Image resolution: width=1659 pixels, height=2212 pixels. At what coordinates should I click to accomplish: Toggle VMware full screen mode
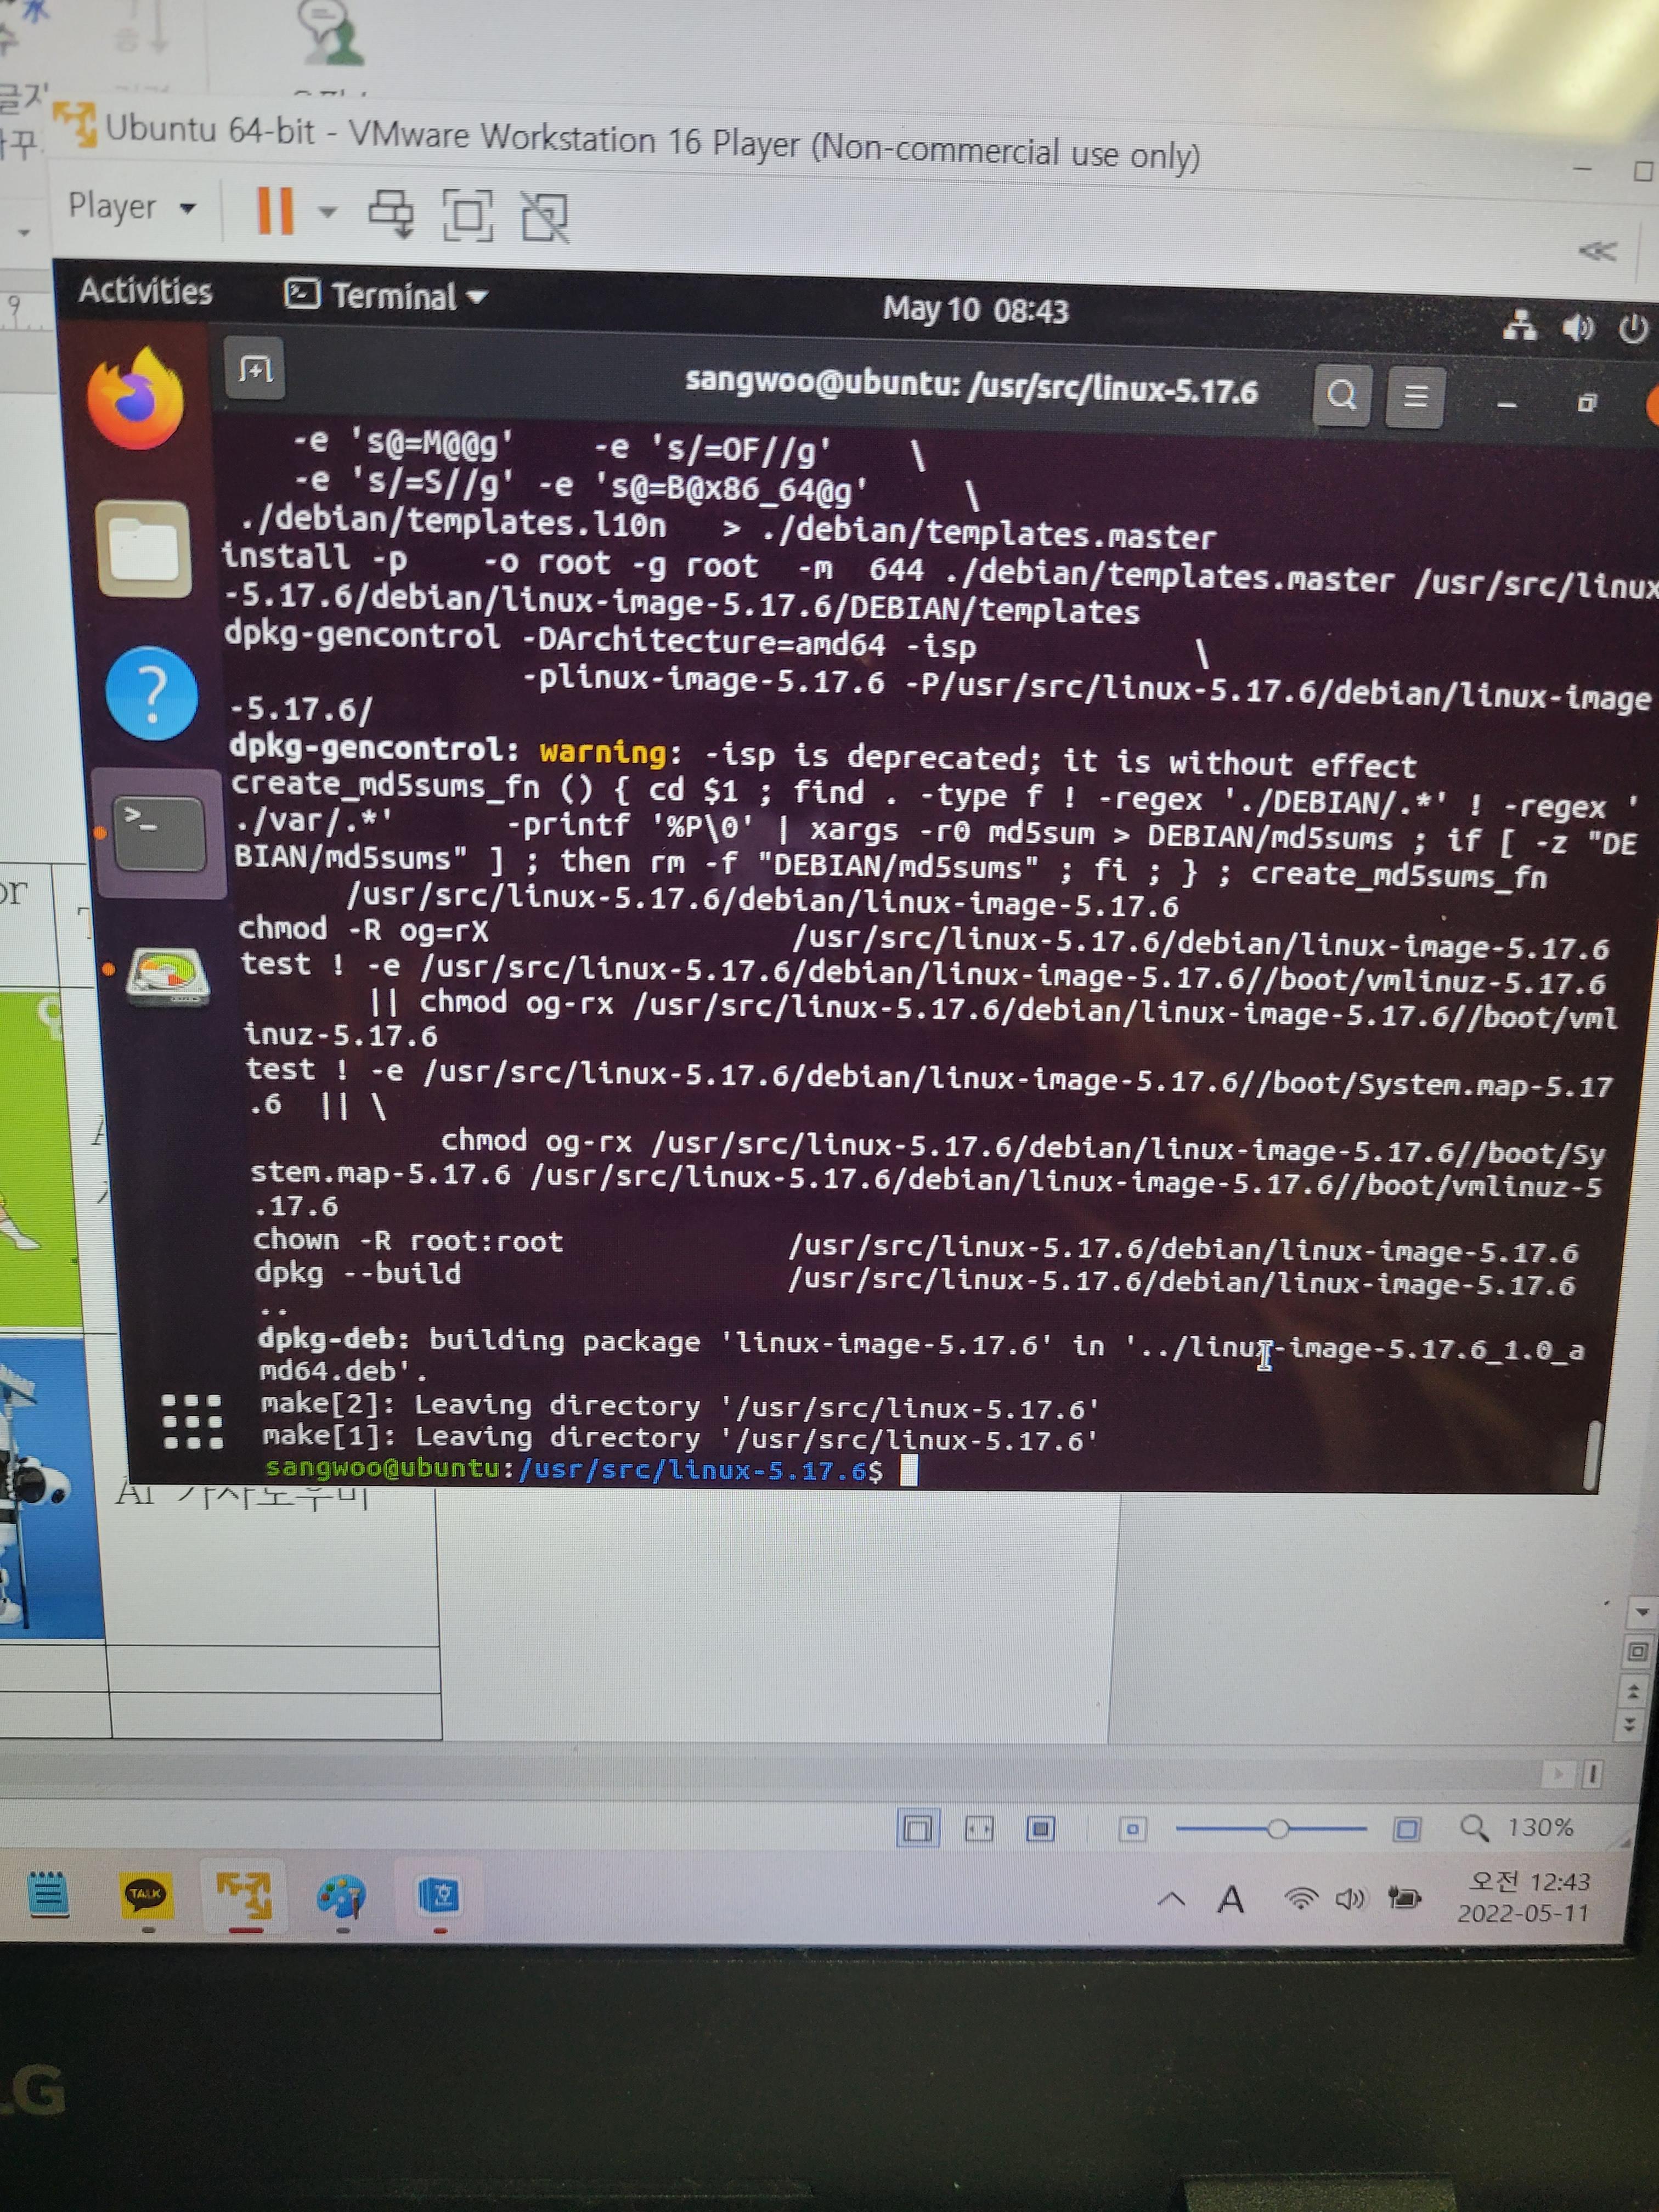(x=467, y=215)
